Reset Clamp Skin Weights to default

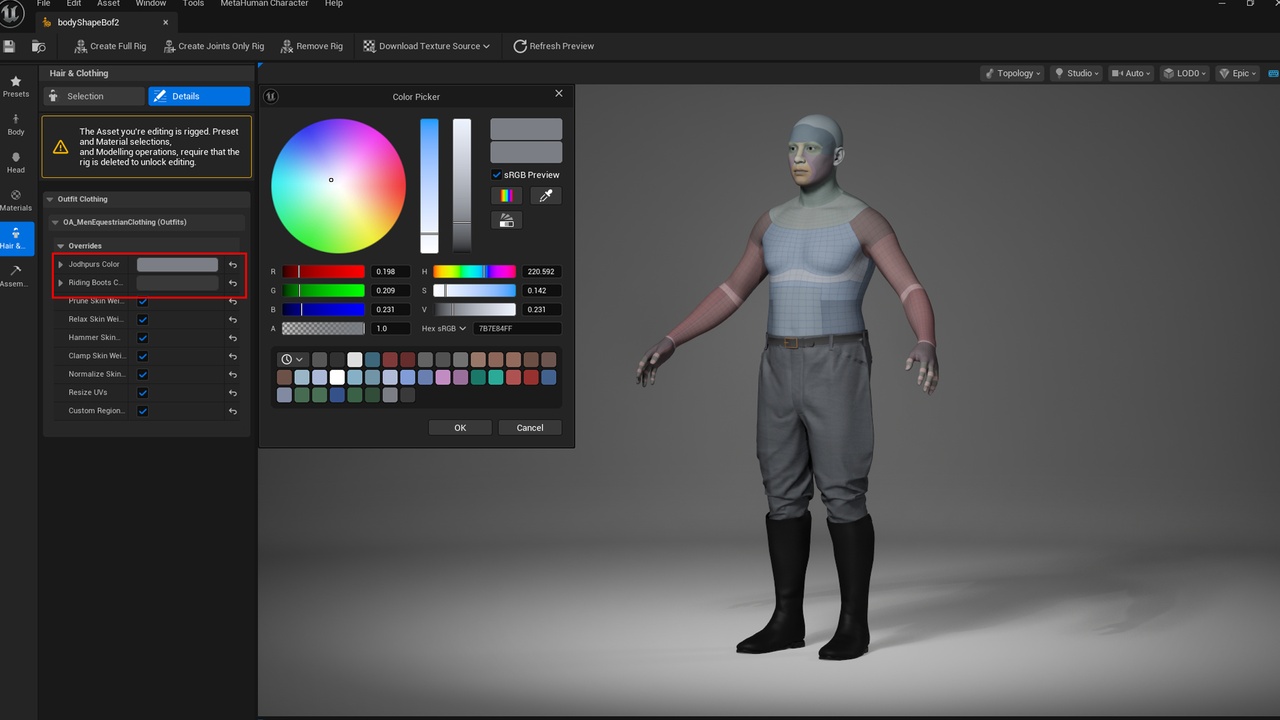click(233, 356)
